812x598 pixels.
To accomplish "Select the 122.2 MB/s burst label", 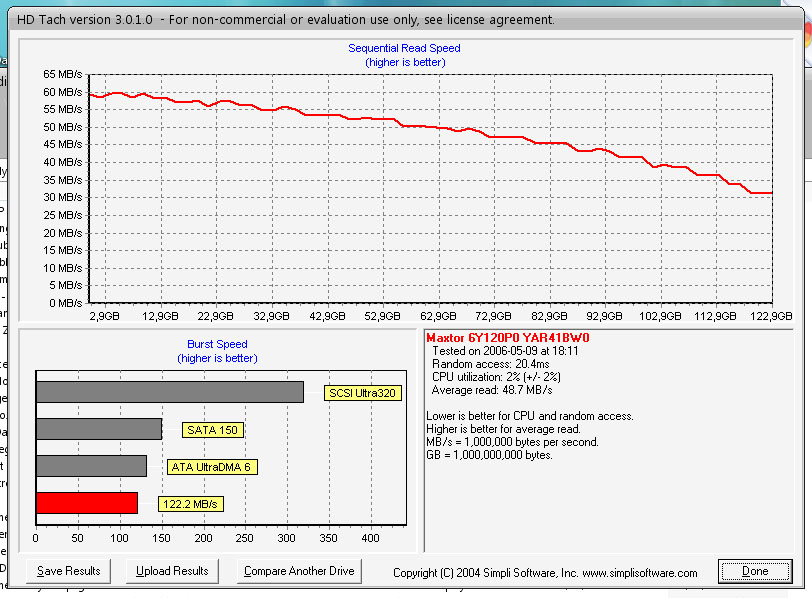I will tap(191, 504).
